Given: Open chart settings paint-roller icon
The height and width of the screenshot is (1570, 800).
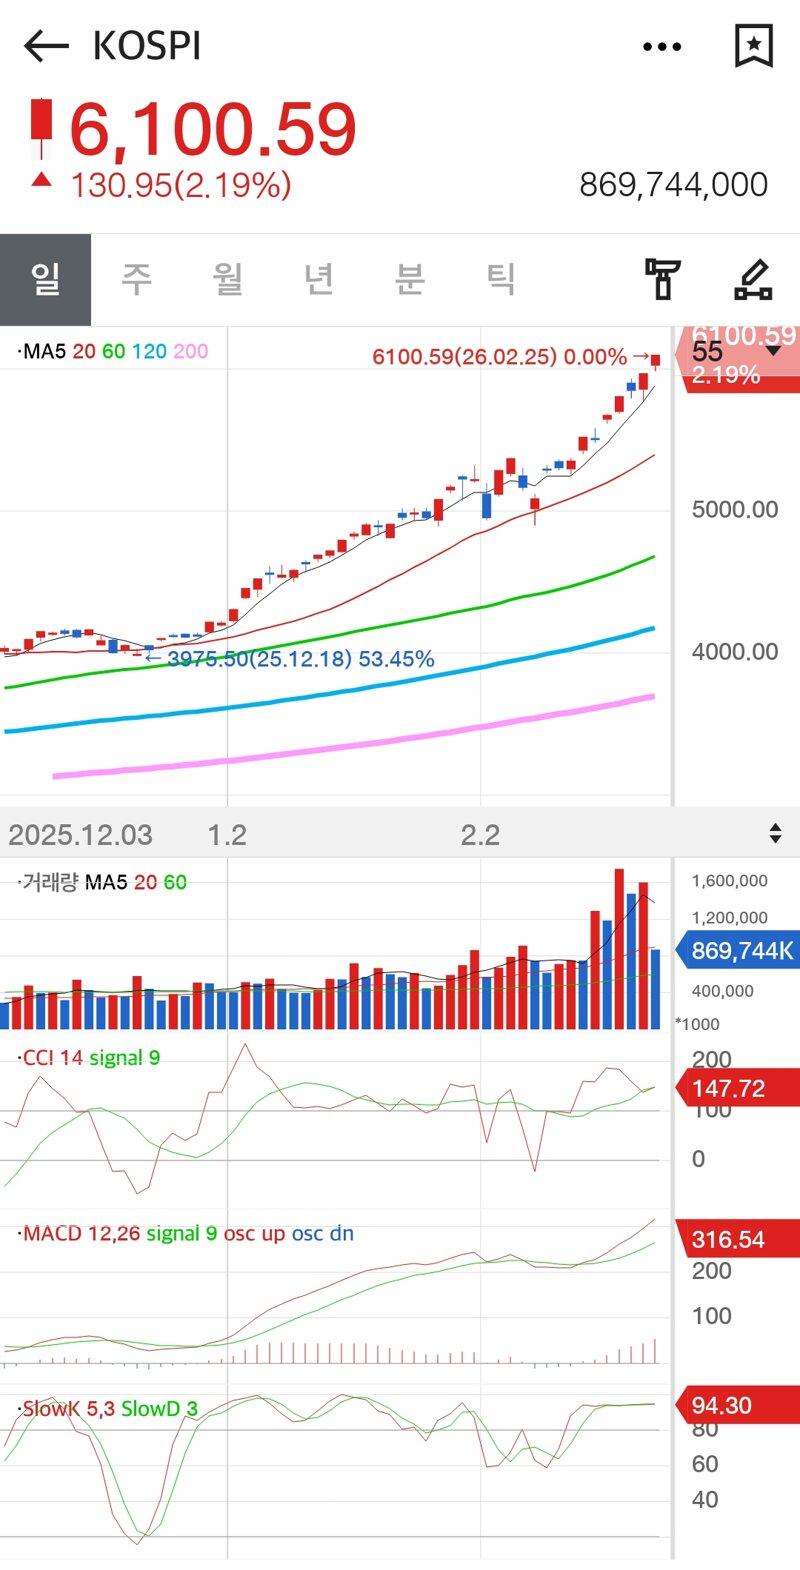Looking at the screenshot, I should [x=662, y=279].
